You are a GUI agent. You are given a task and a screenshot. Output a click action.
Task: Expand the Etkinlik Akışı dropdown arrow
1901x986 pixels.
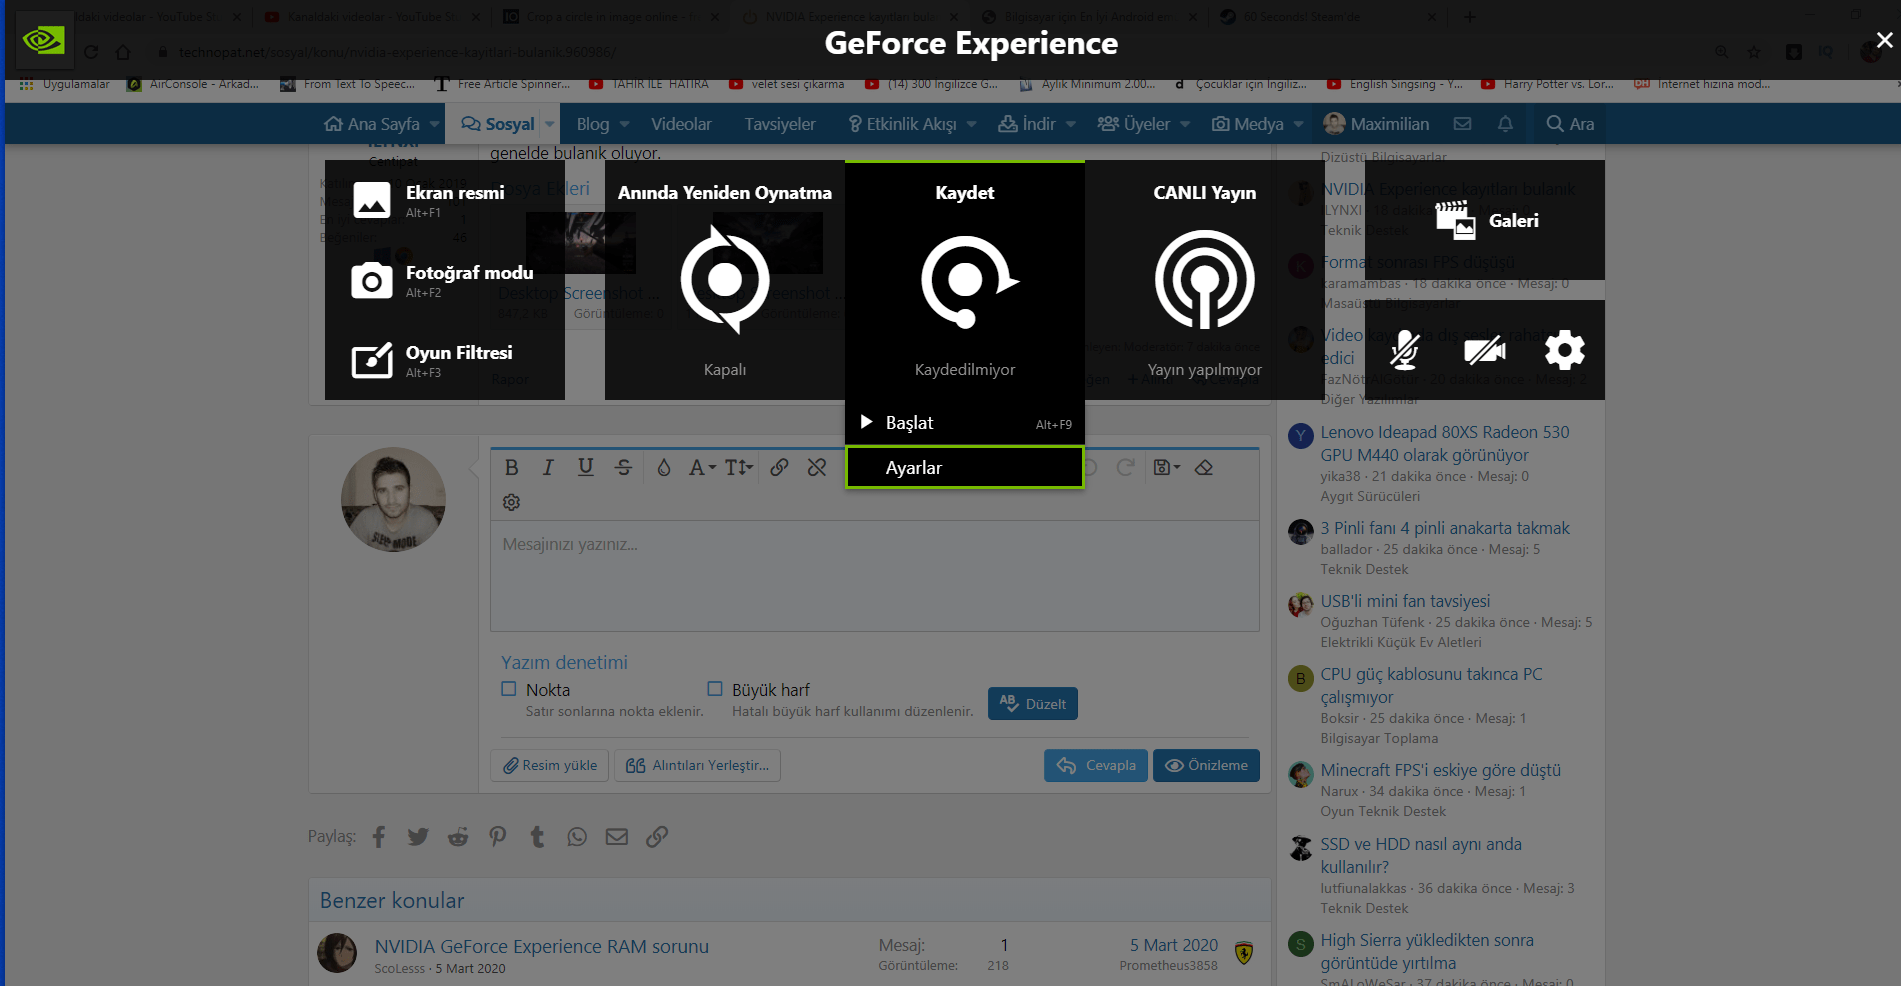[x=971, y=124]
